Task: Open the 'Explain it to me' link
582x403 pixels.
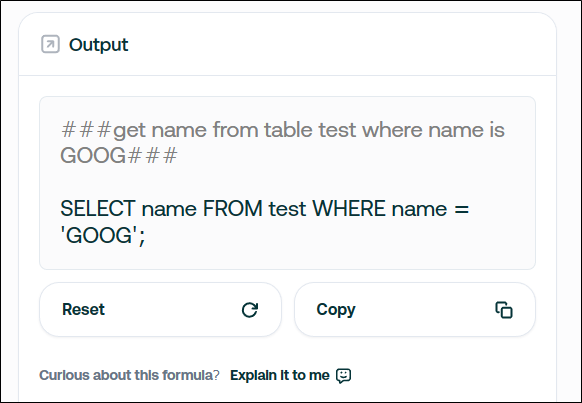Action: pos(280,375)
